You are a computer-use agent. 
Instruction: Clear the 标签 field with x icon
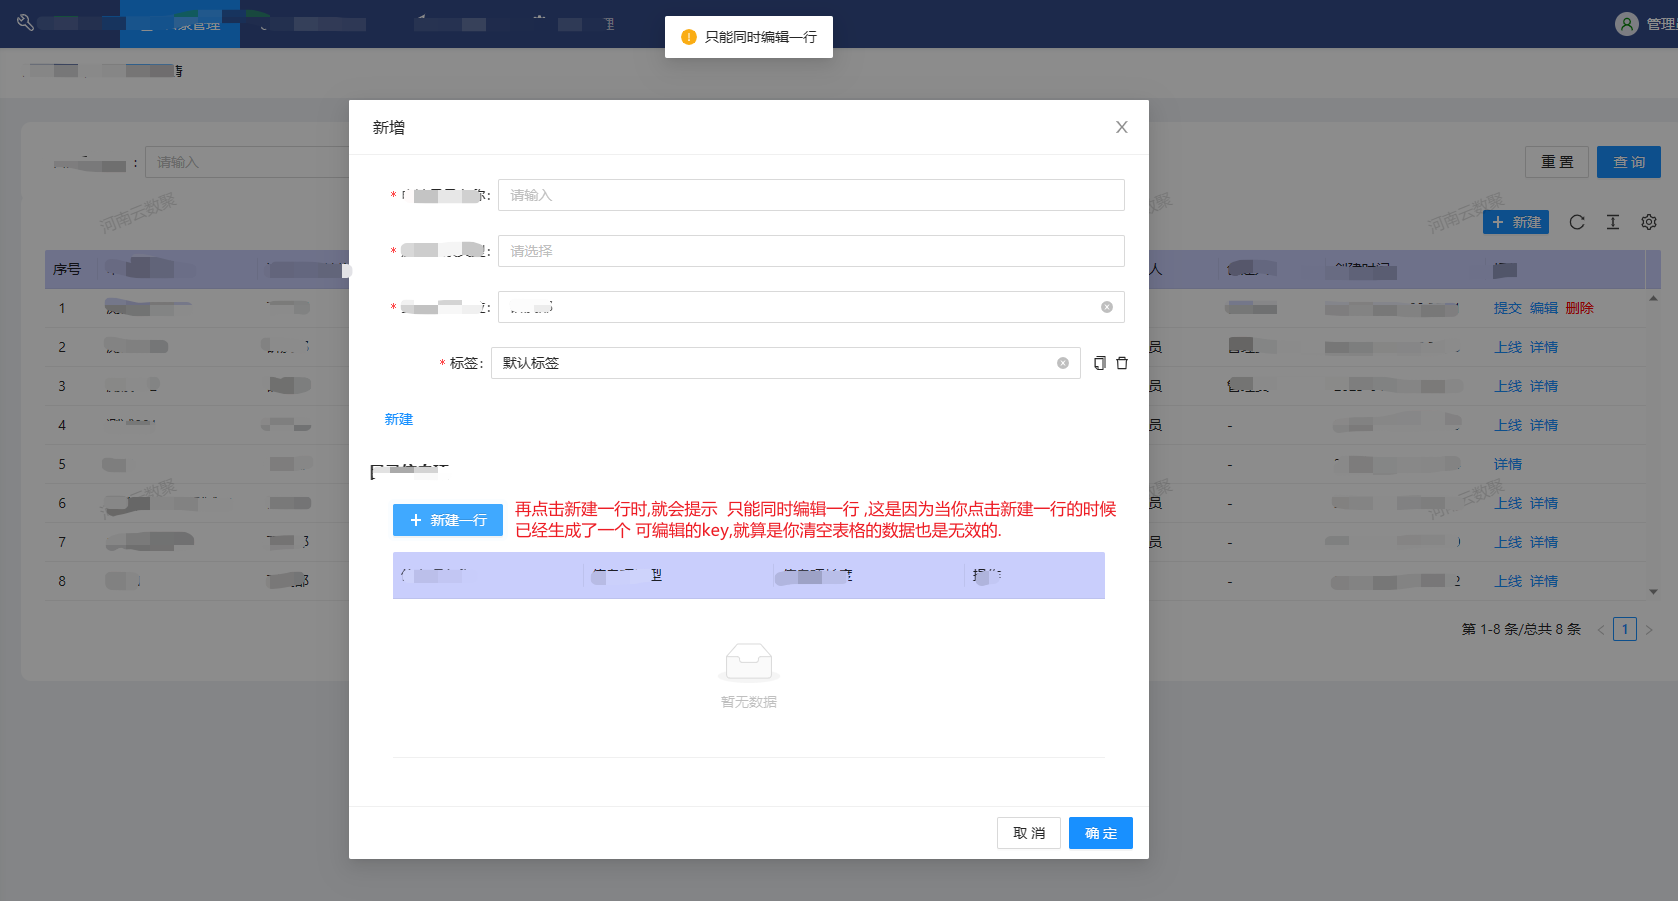click(1062, 363)
